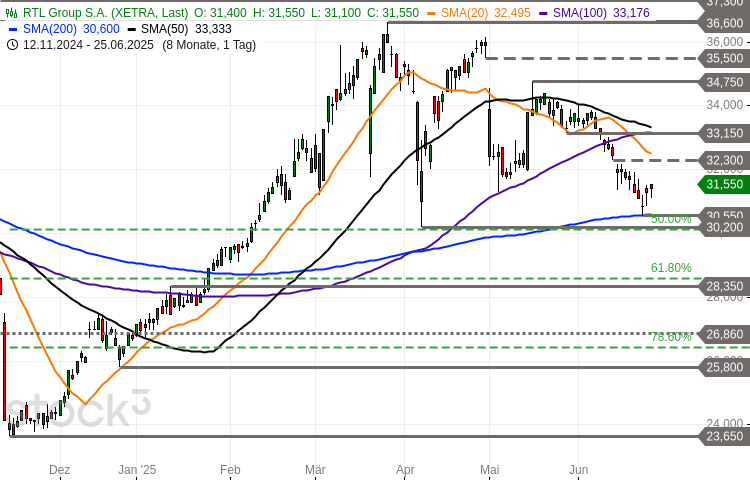Screen dimensions: 750x480
Task: Click the '61.80%' Fibonacci label
Action: [x=671, y=268]
